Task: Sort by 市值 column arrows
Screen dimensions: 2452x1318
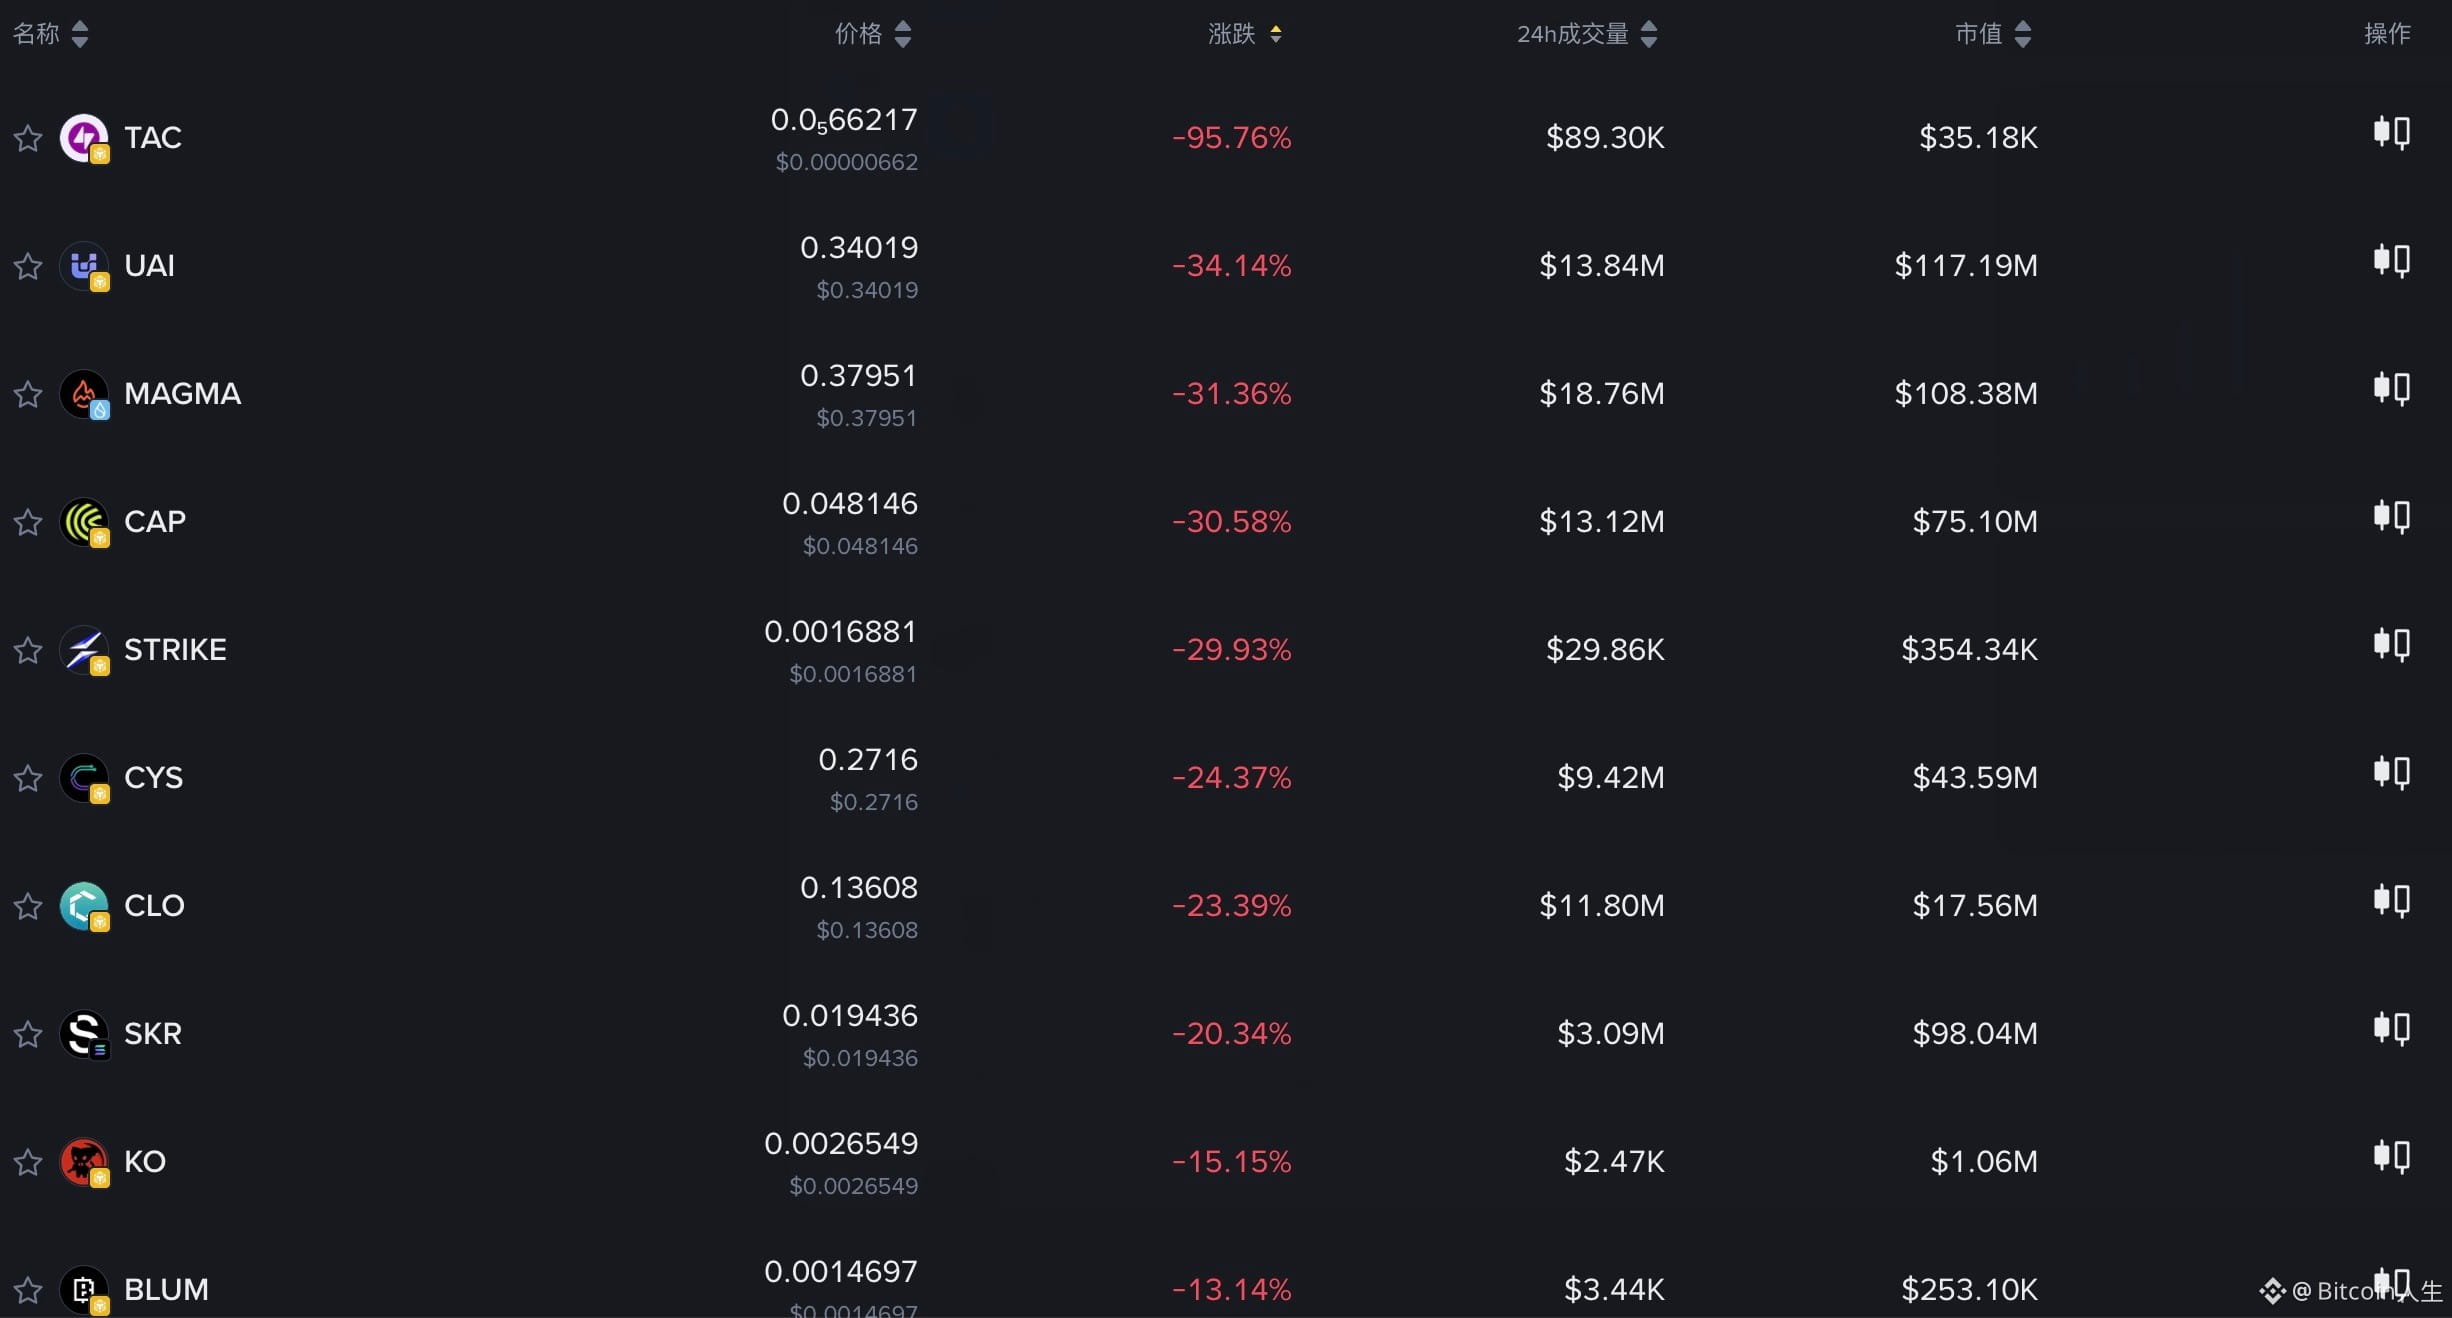Action: [2022, 34]
